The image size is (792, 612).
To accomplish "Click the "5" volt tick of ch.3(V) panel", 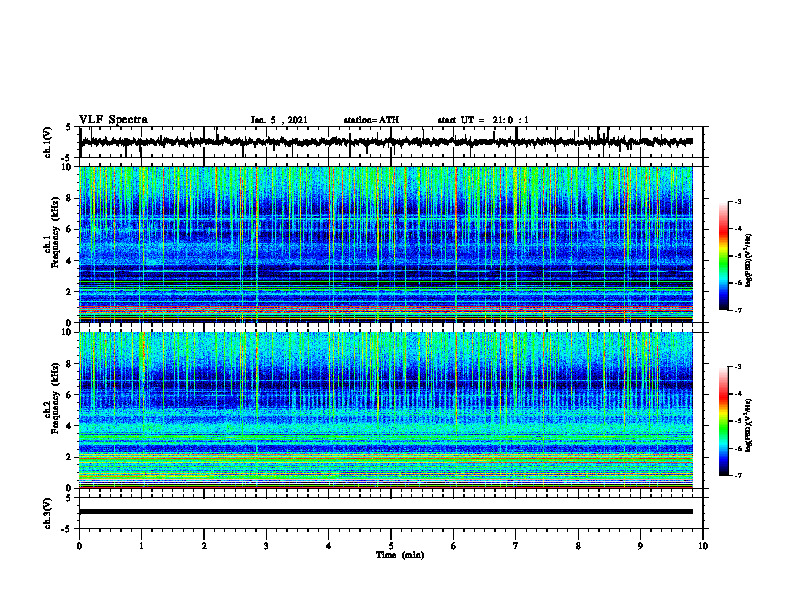I will (69, 499).
